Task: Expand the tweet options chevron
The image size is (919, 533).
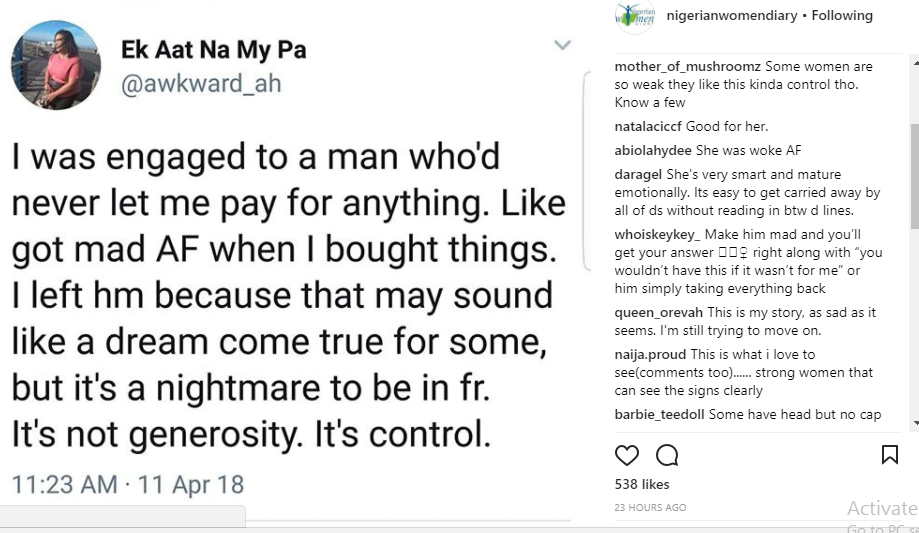Action: pos(563,45)
